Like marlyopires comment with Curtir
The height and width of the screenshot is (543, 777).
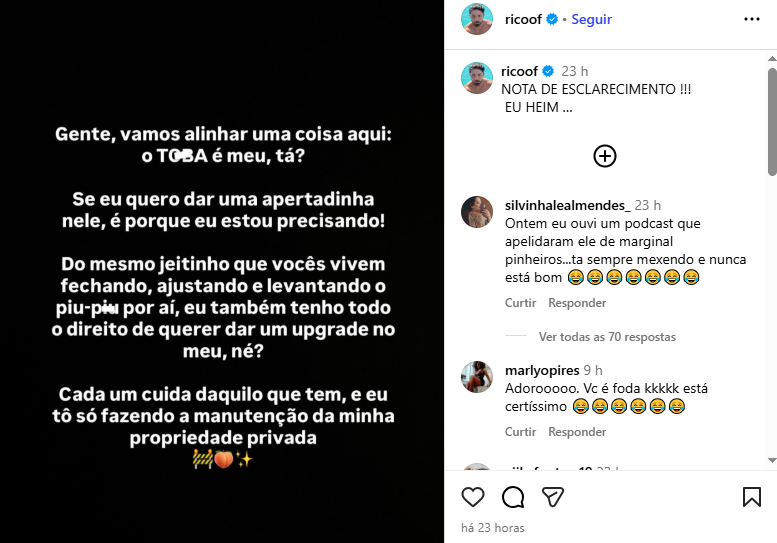520,432
